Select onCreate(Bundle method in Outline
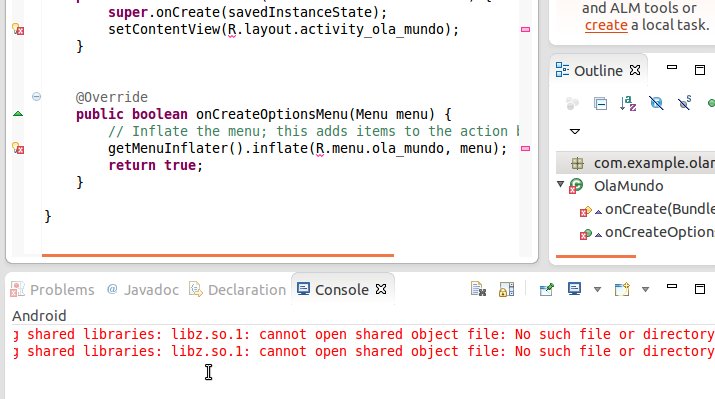Image resolution: width=715 pixels, height=399 pixels. [x=660, y=209]
